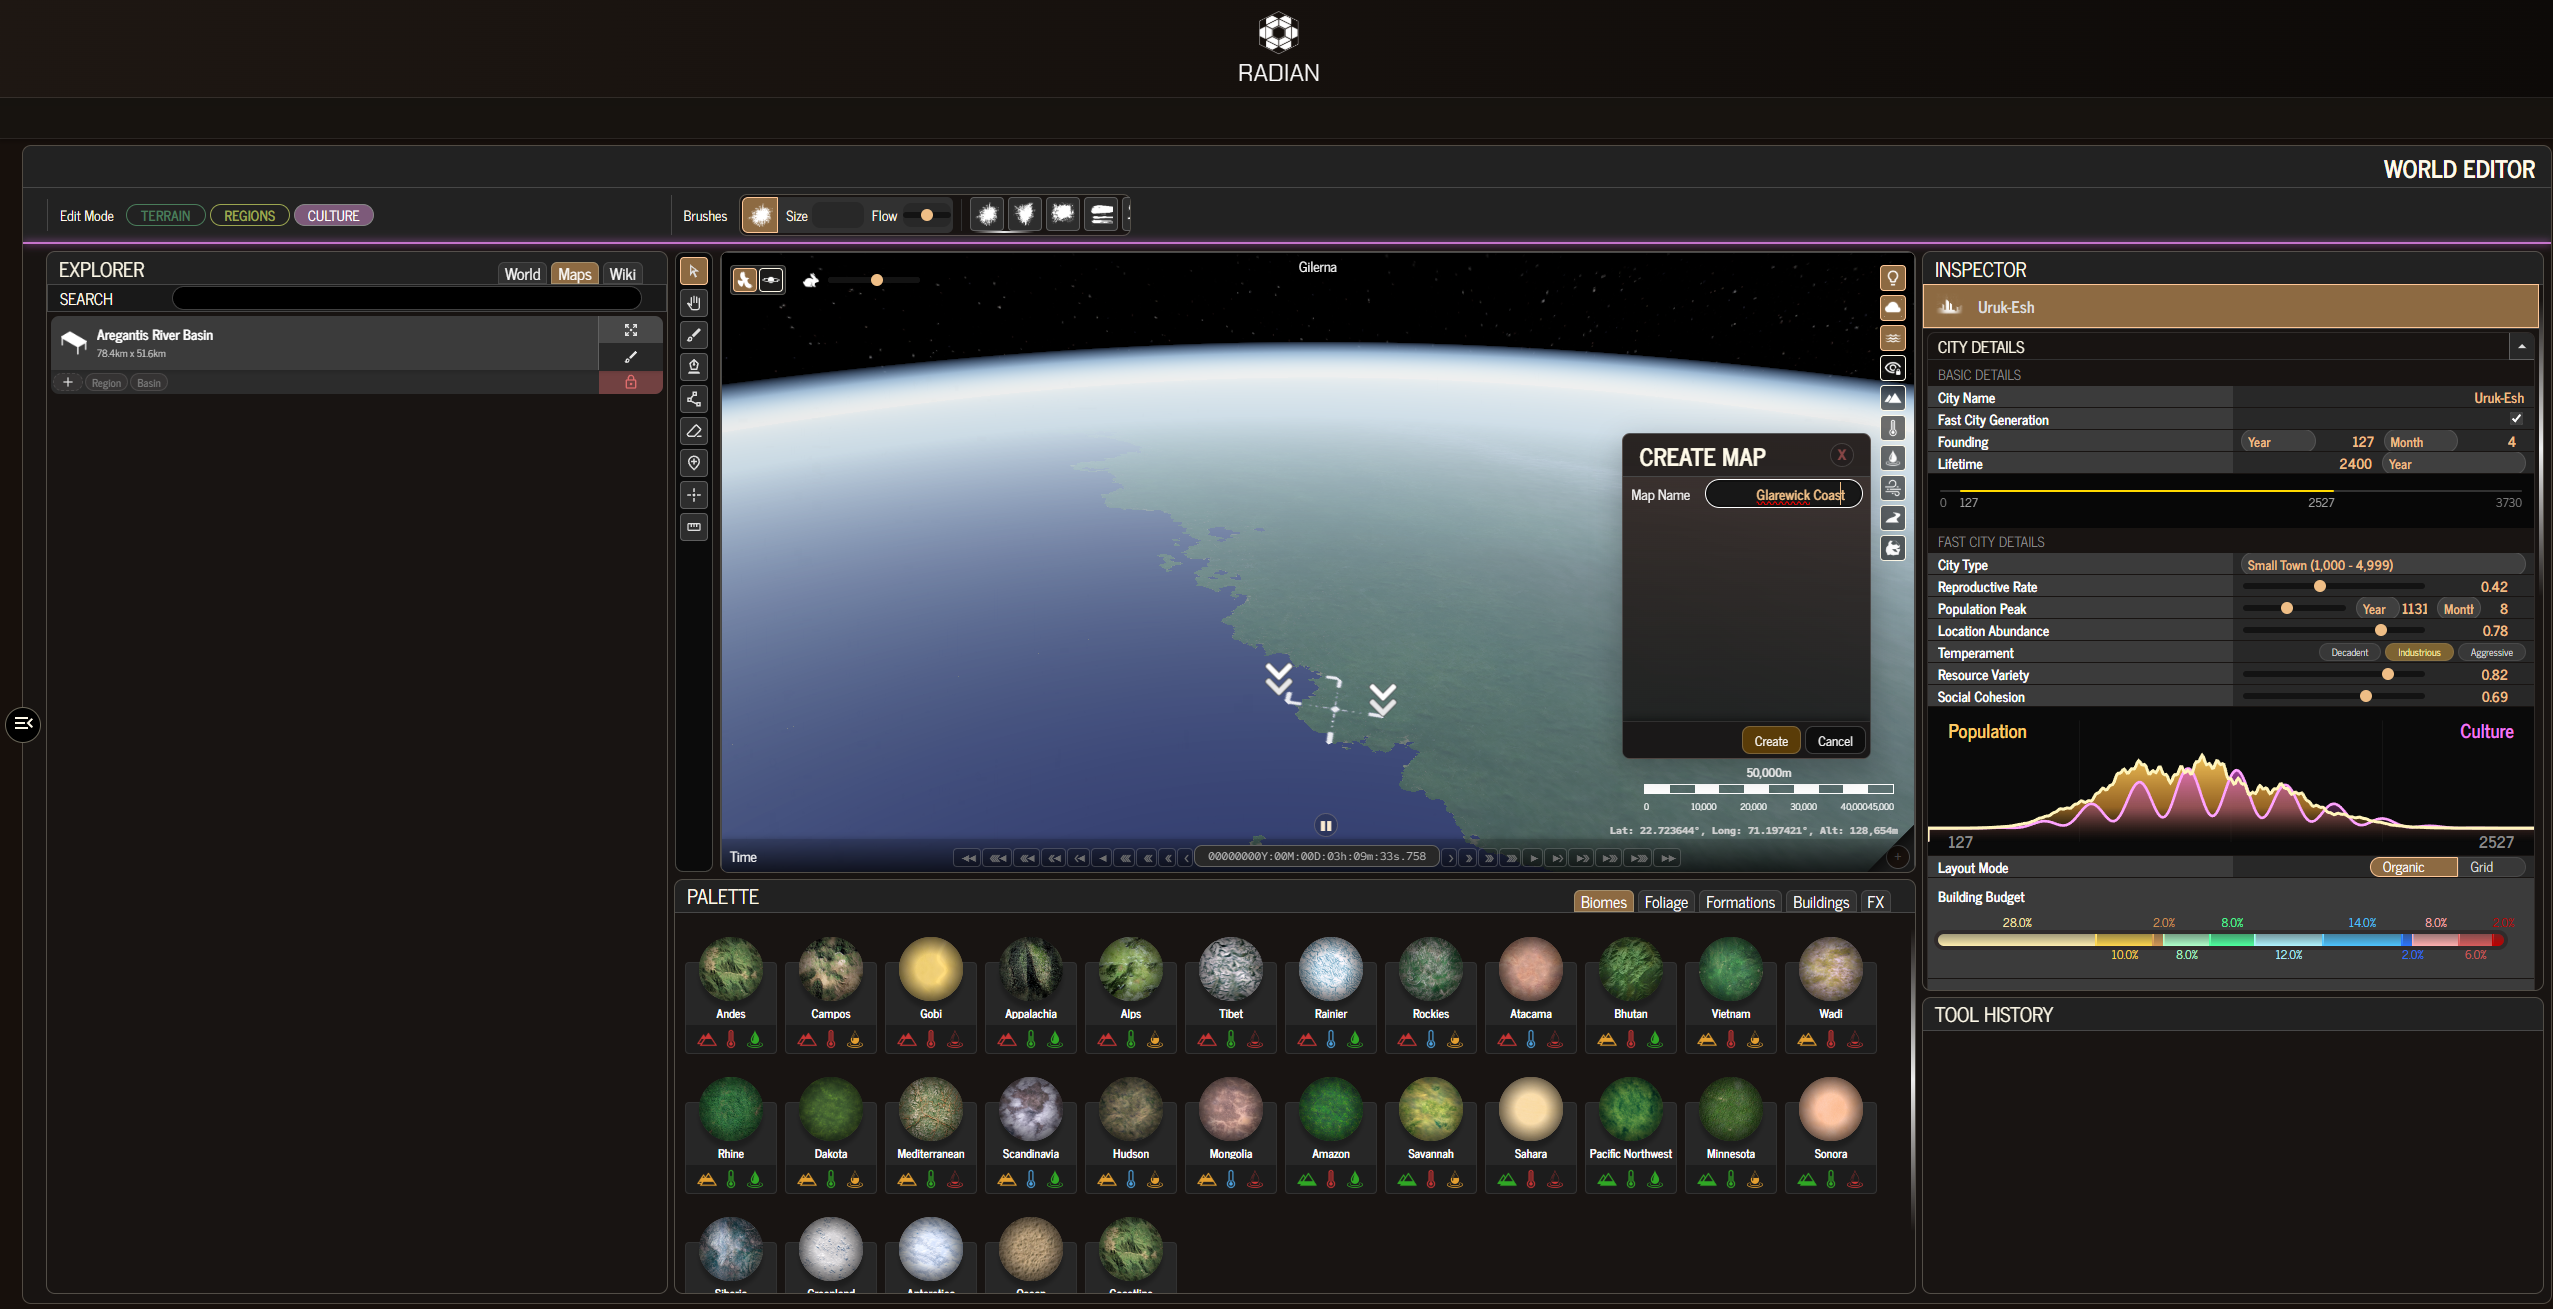
Task: Switch palette to the Foliage tab
Action: [1666, 902]
